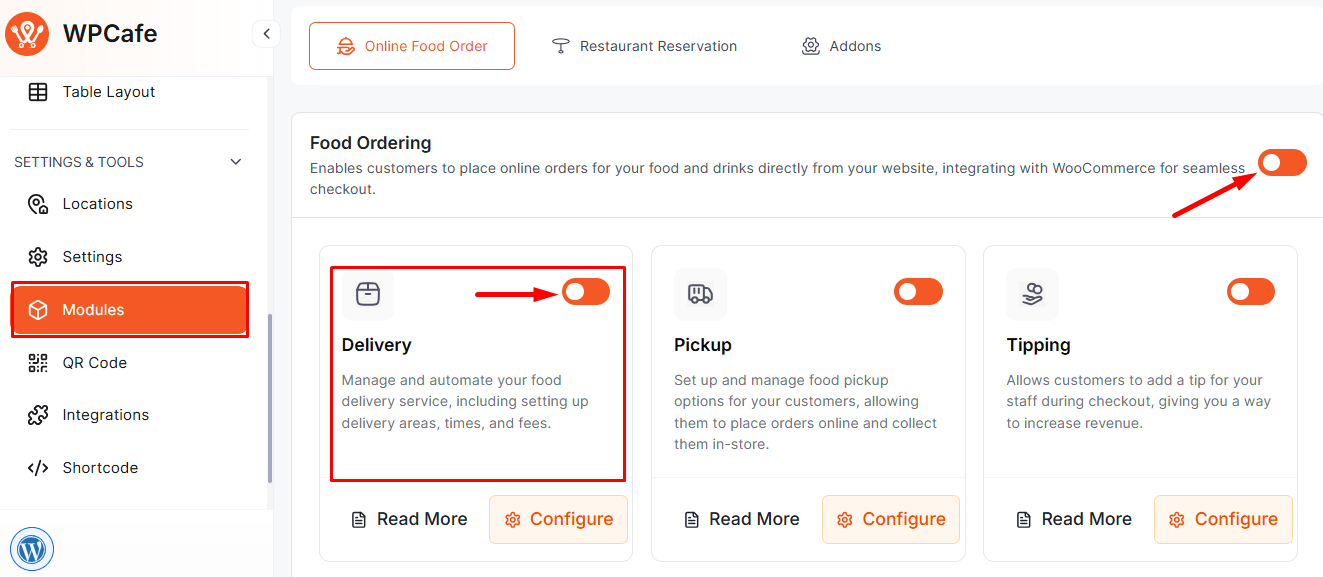Disable the Delivery module toggle
This screenshot has height=577, width=1323.
(586, 292)
